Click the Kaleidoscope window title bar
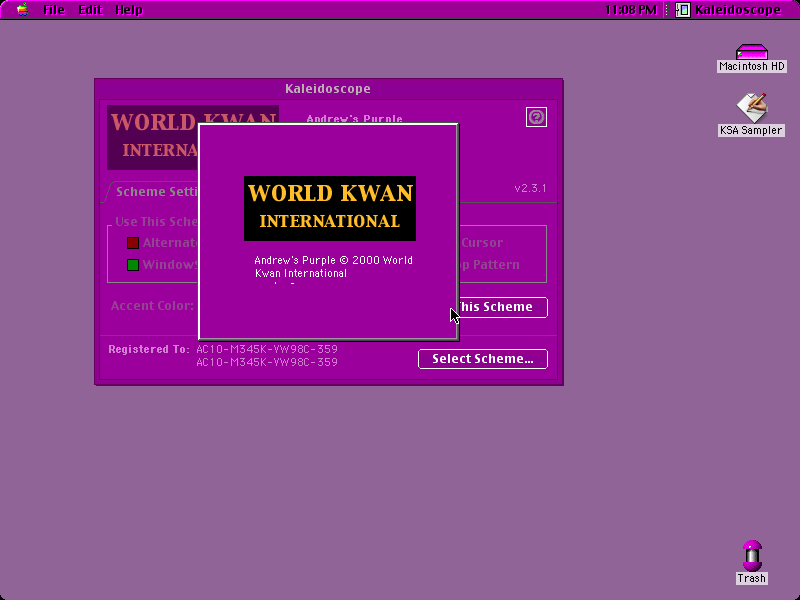This screenshot has height=600, width=800. click(329, 89)
